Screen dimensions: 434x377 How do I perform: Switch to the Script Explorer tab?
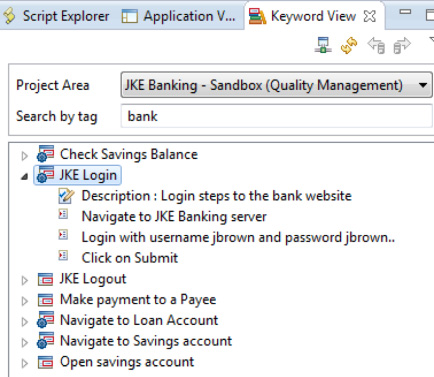(x=57, y=16)
